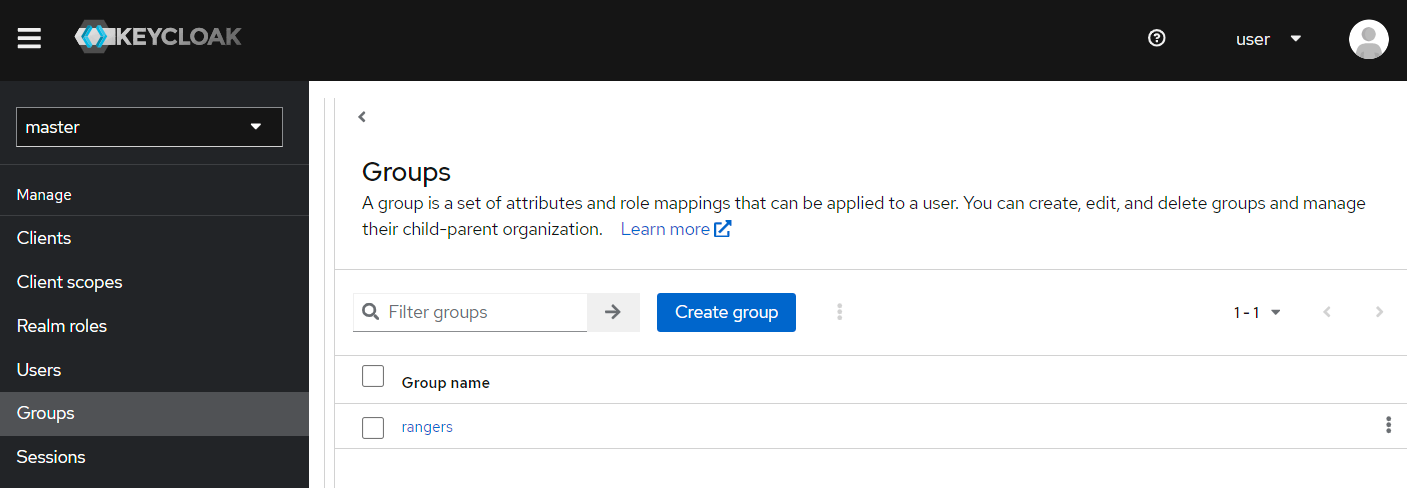Select Users in the sidebar
Viewport: 1407px width, 488px height.
point(154,370)
